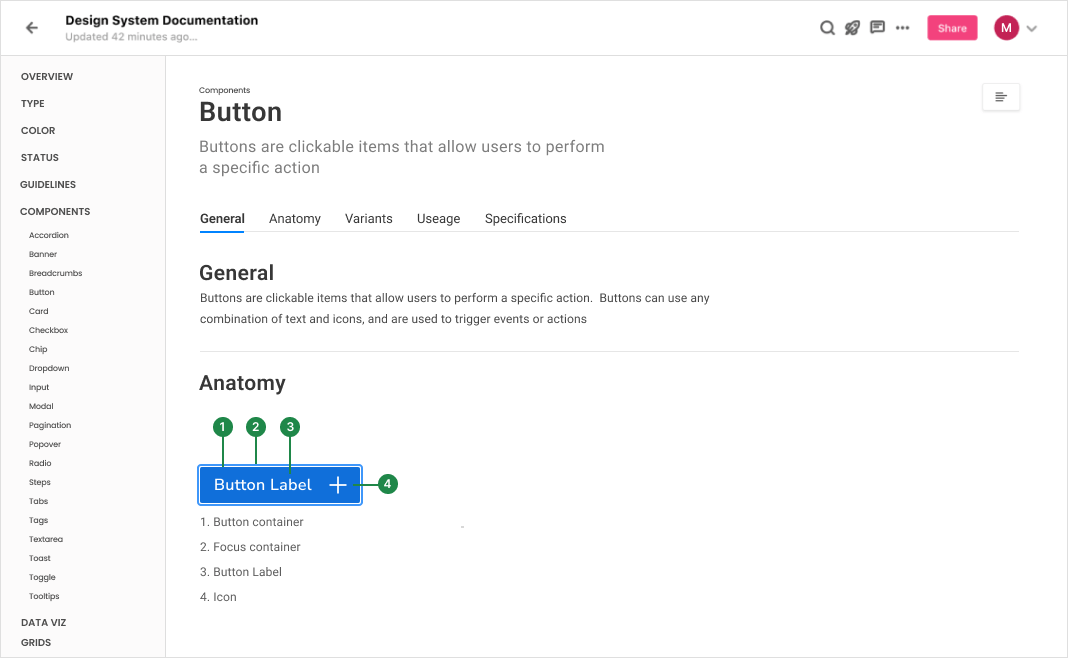
Task: Click the '3. Button Label' list item
Action: (240, 572)
